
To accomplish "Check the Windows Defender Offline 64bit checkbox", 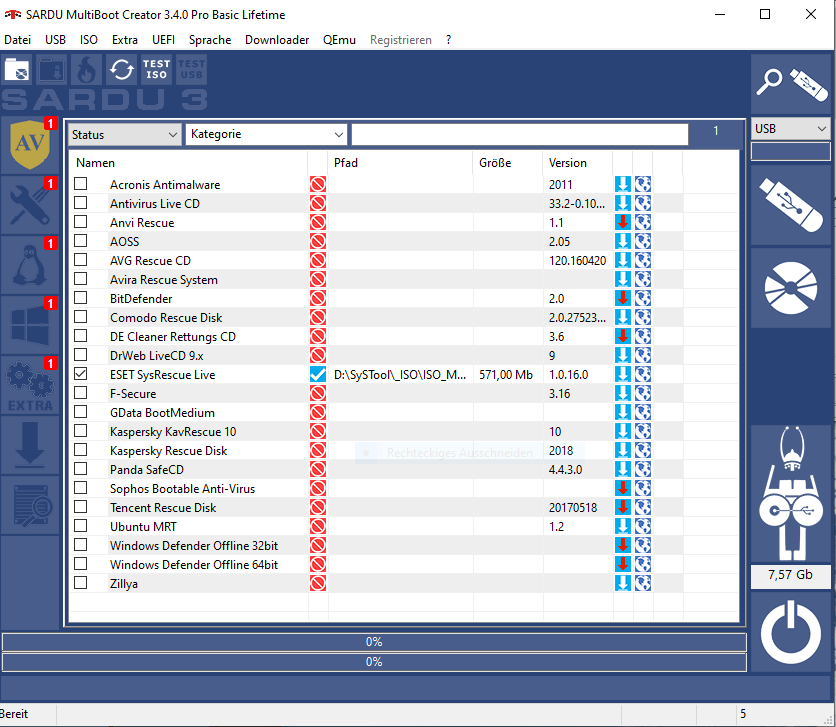I will pos(81,563).
